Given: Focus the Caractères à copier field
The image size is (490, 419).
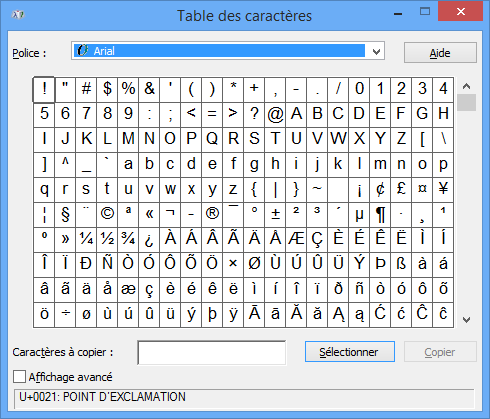Looking at the screenshot, I should point(212,352).
